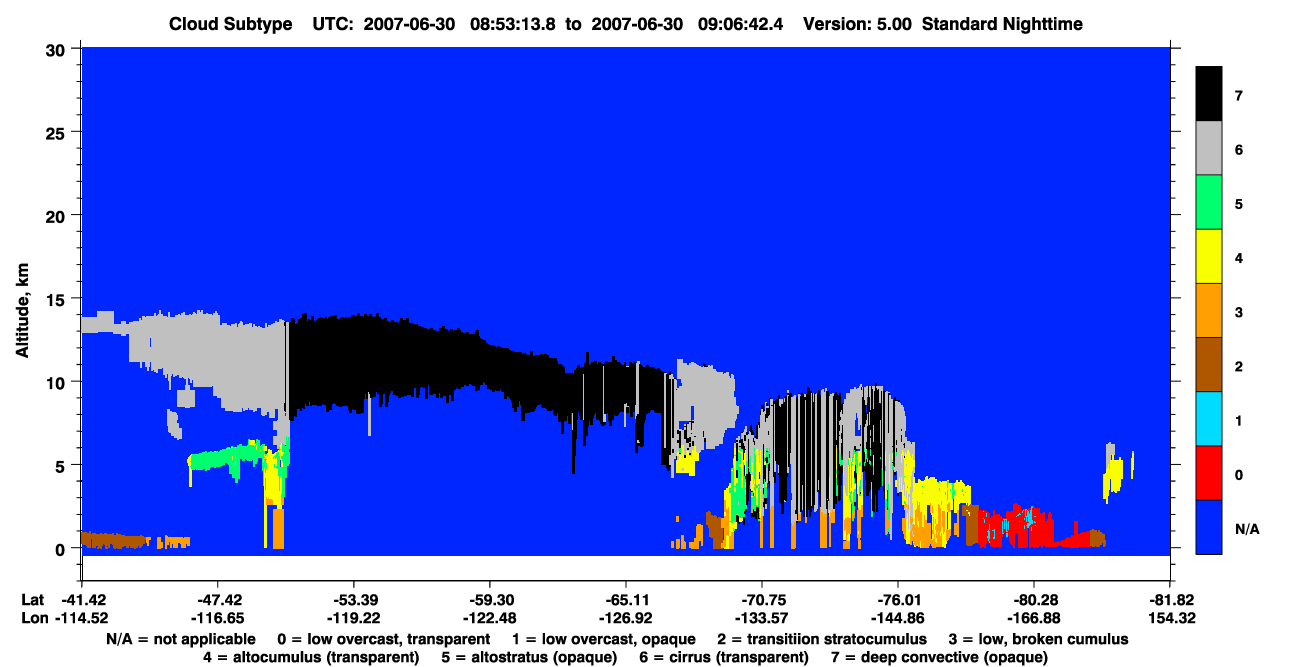
Task: Click '3 = low, broken cumulus' legend text
Action: [1038, 638]
